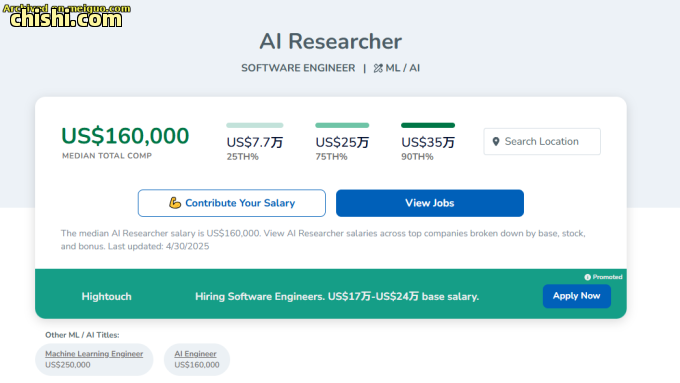Image resolution: width=680 pixels, height=383 pixels.
Task: Apply Now to the Hightouch job
Action: [x=576, y=296]
